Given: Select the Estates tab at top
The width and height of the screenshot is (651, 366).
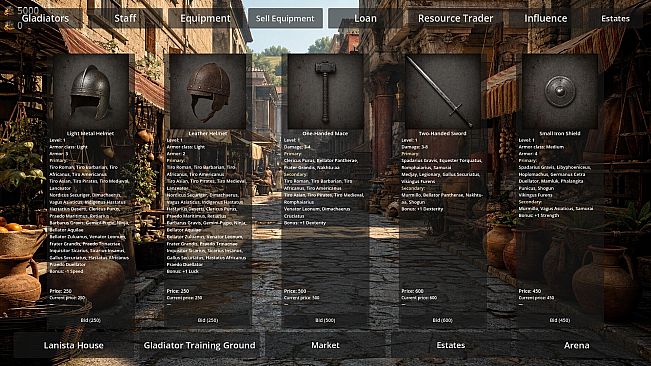Looking at the screenshot, I should click(x=615, y=18).
